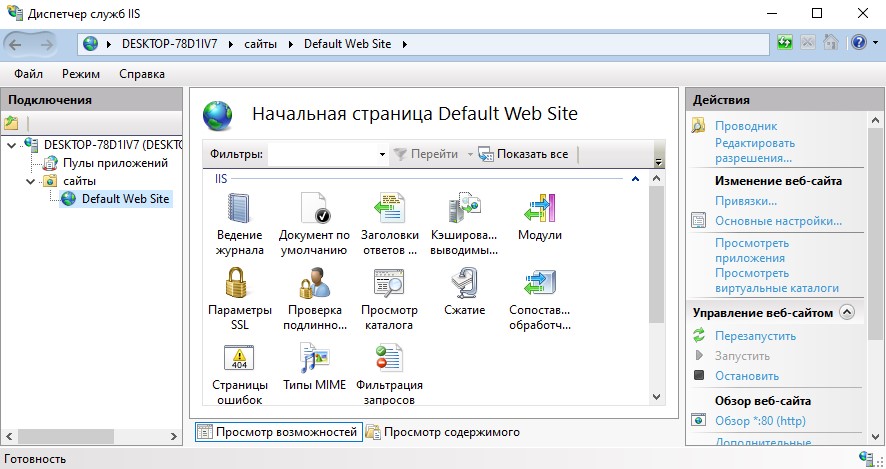This screenshot has width=886, height=469.
Task: Expand address bar arrow after Default Web Site
Action: coord(405,44)
